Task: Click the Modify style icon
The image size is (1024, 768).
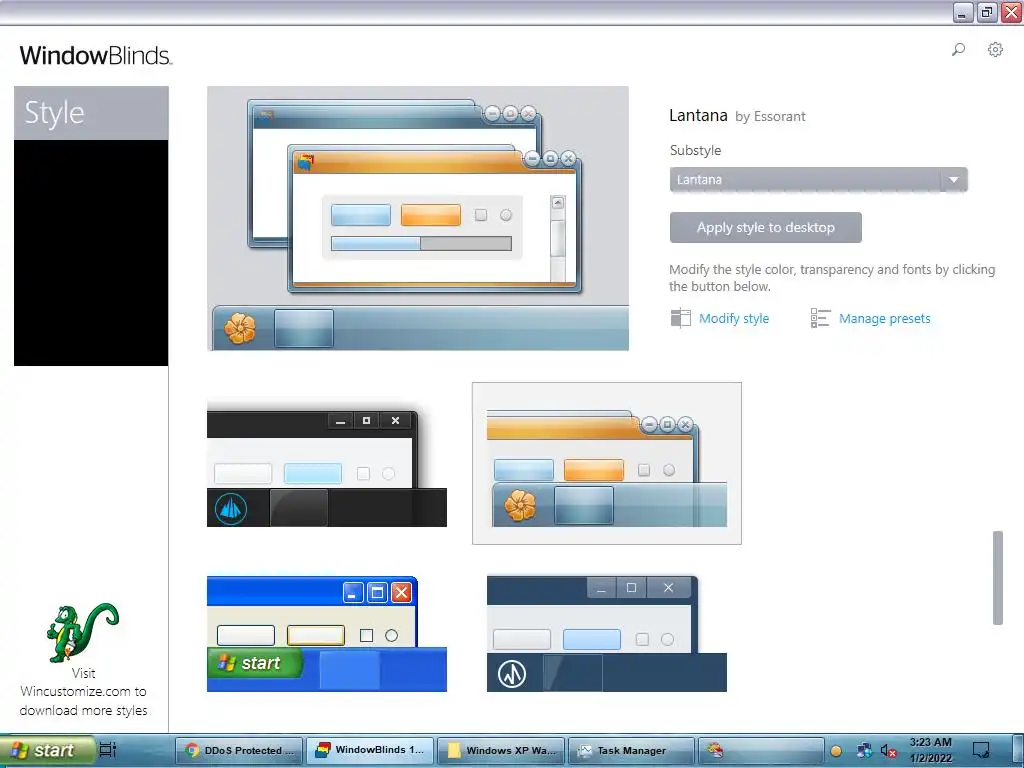Action: click(x=680, y=318)
